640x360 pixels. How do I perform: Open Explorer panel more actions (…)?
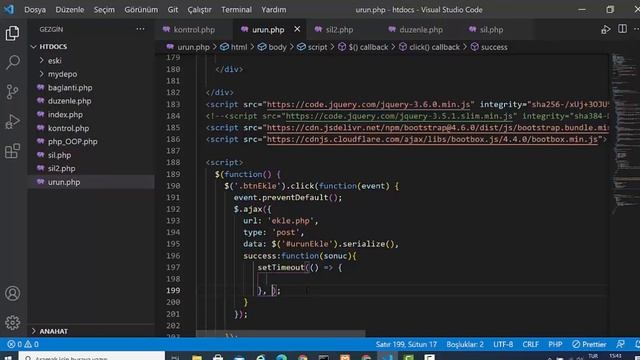pyautogui.click(x=140, y=29)
